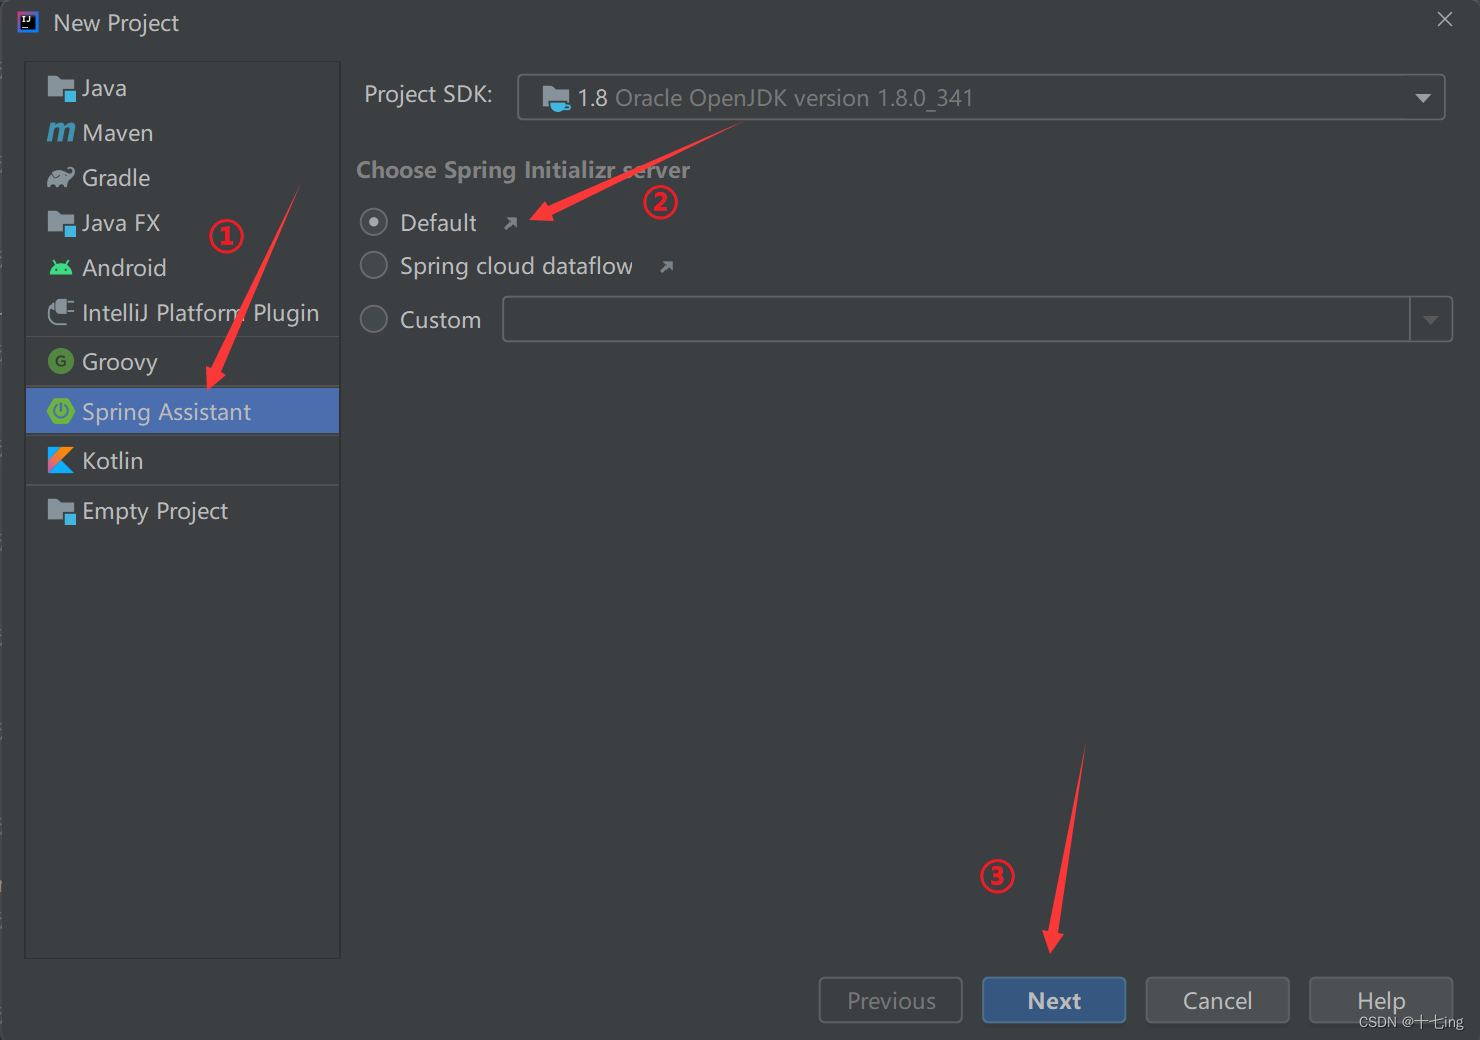
Task: Choose Java project type
Action: coord(183,88)
